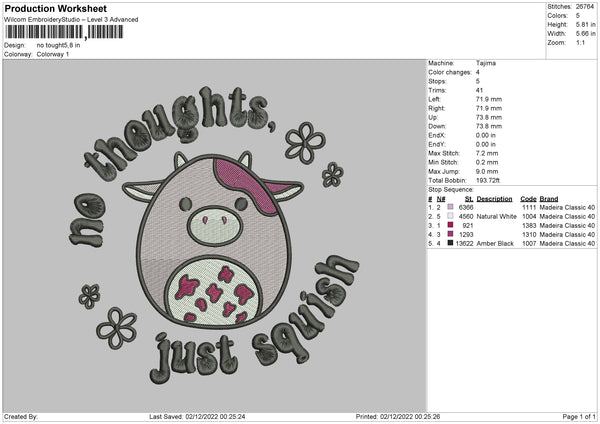Click the total bobbin value "193.72ft"
600x424 pixels.
click(x=488, y=180)
